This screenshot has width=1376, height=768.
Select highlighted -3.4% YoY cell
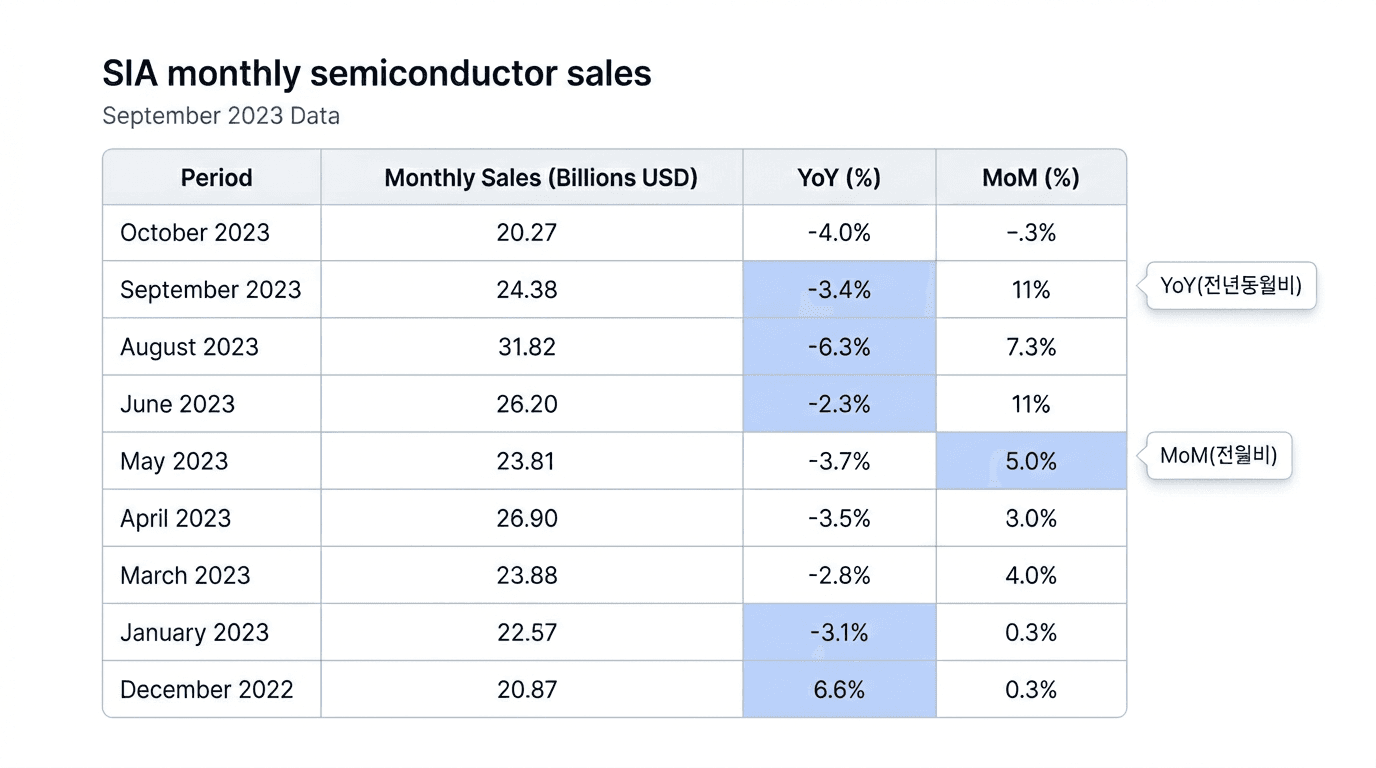pos(839,290)
